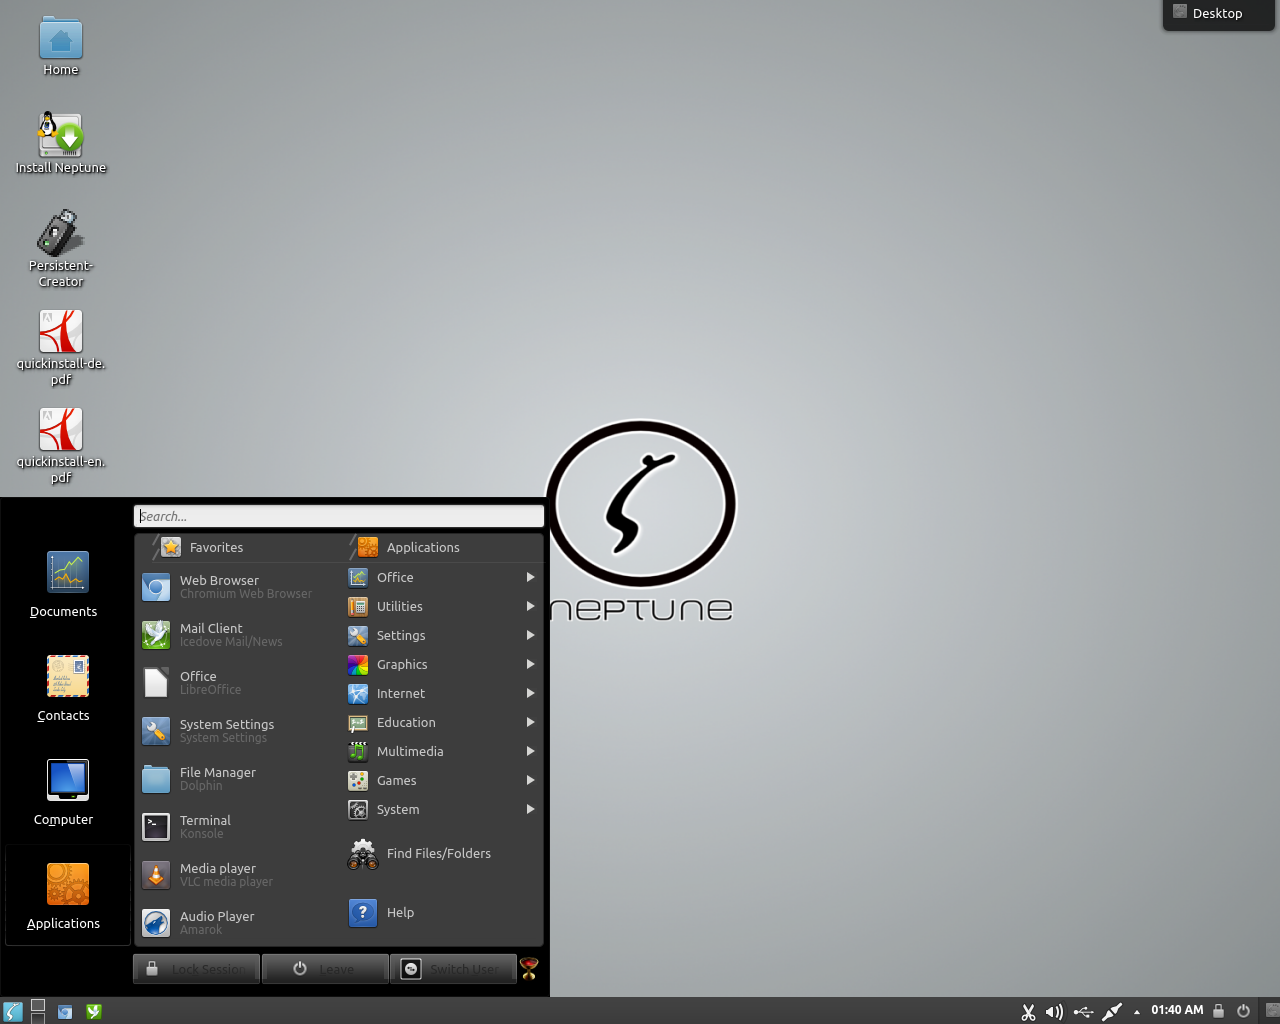Start VLC Media player from Favorites
This screenshot has width=1280, height=1024.
[x=238, y=875]
